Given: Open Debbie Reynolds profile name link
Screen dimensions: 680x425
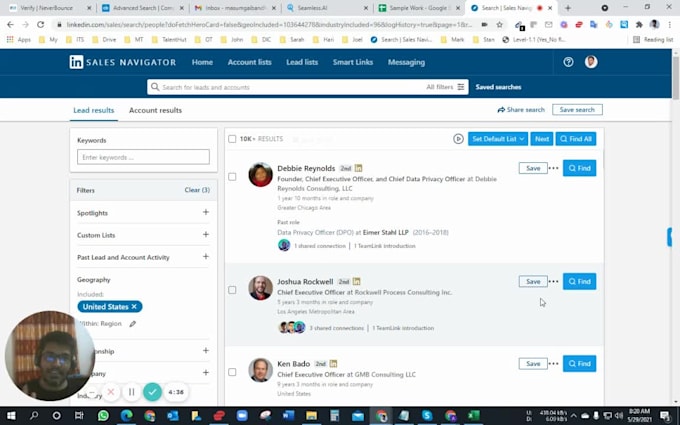Looking at the screenshot, I should (306, 168).
